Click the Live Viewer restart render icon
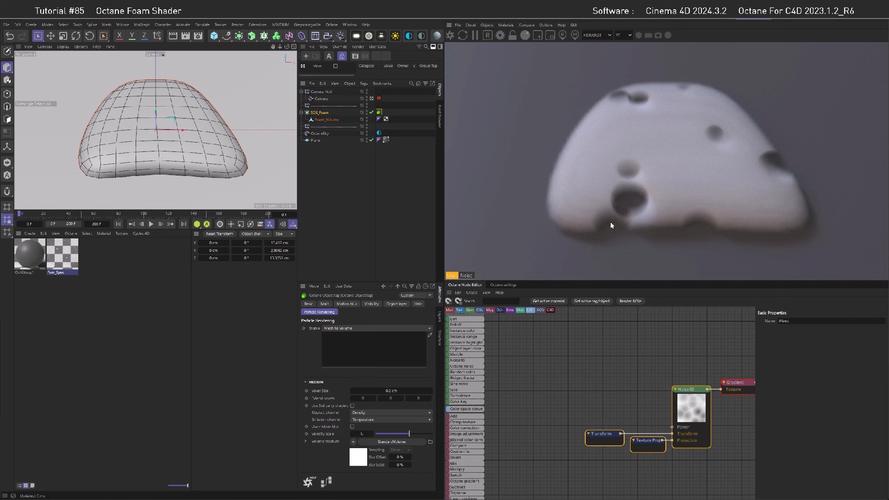Screen dimensions: 889x500 coord(463,35)
